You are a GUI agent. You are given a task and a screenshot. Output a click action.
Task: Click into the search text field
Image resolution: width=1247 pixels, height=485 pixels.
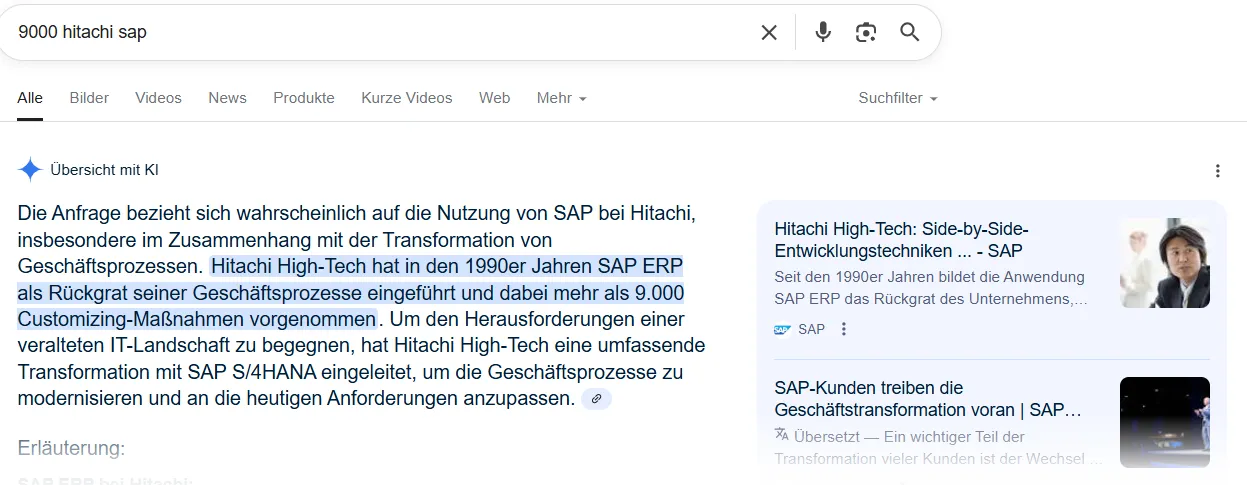[380, 32]
